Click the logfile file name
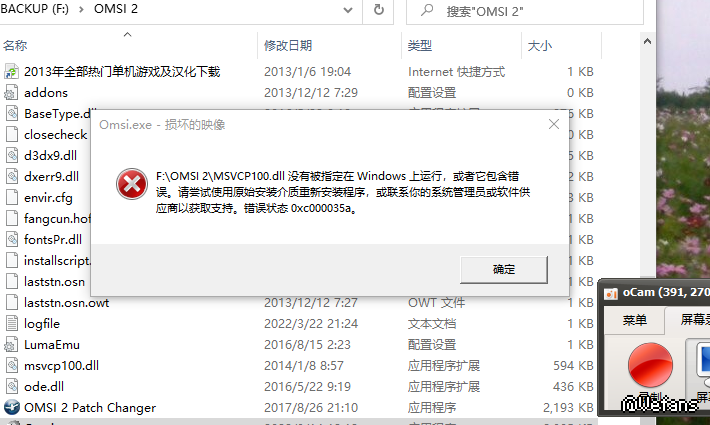710x425 pixels. pos(42,324)
